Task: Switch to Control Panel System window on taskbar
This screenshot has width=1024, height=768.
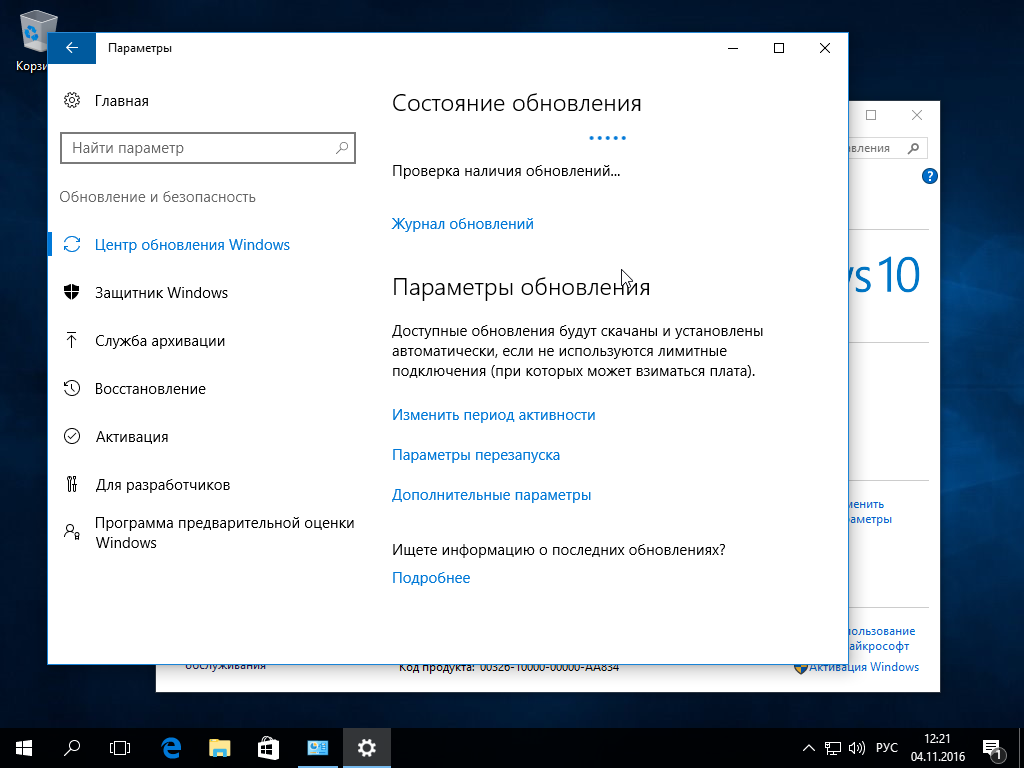Action: tap(317, 748)
